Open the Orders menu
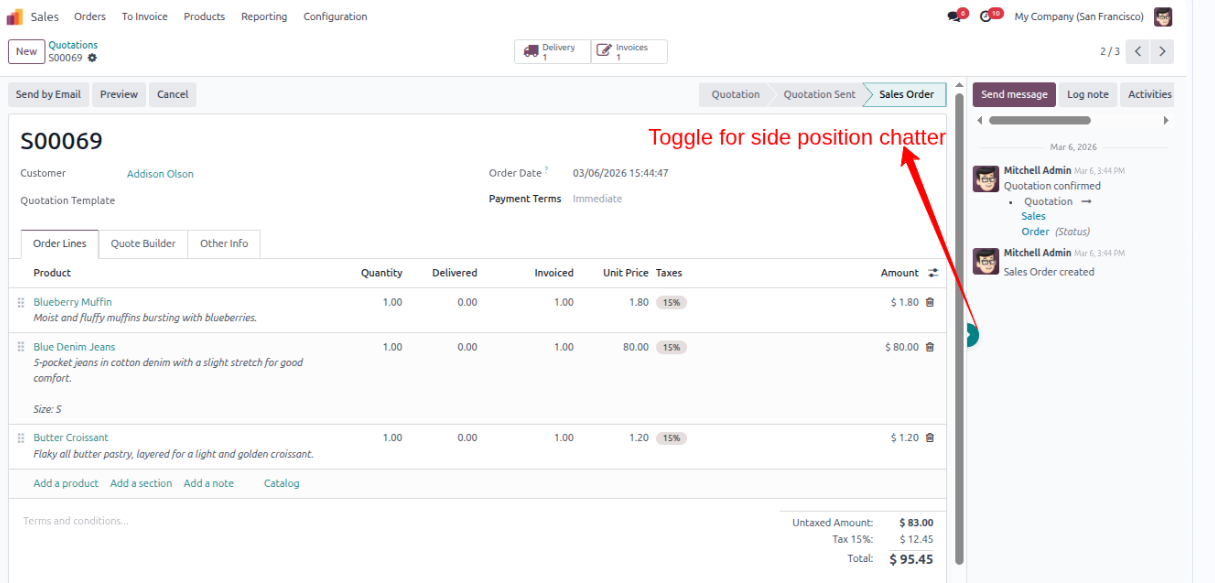The height and width of the screenshot is (583, 1215). (x=90, y=16)
